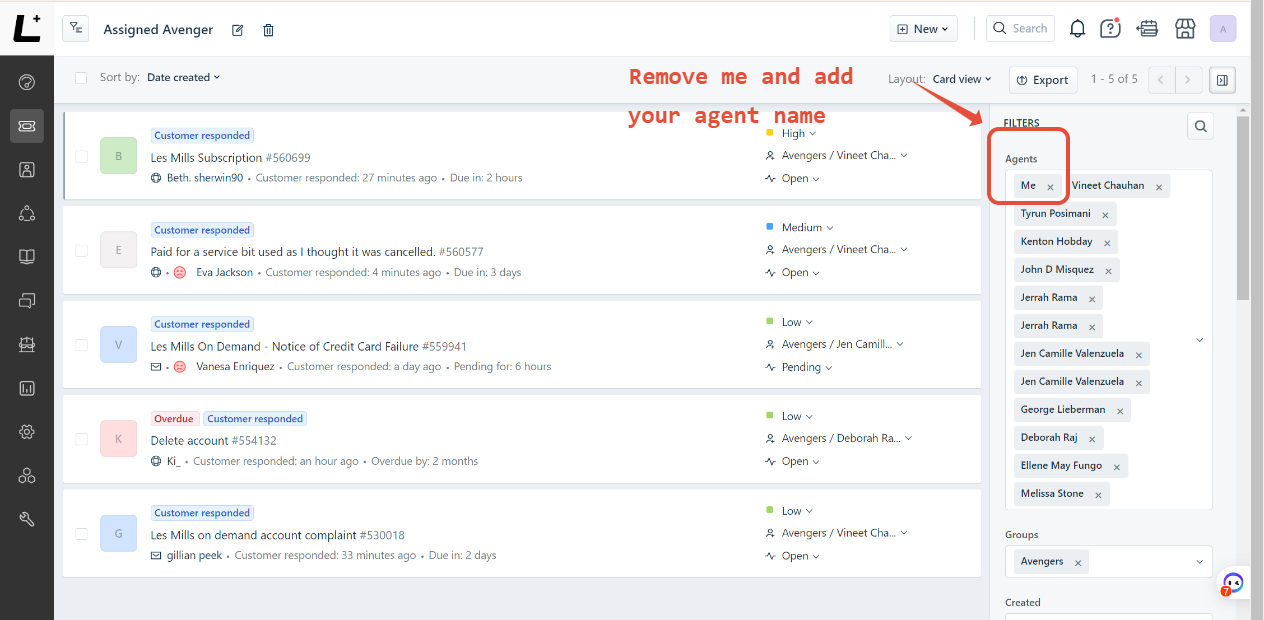Open the sidebar hierarchy nodes icon

[27, 213]
